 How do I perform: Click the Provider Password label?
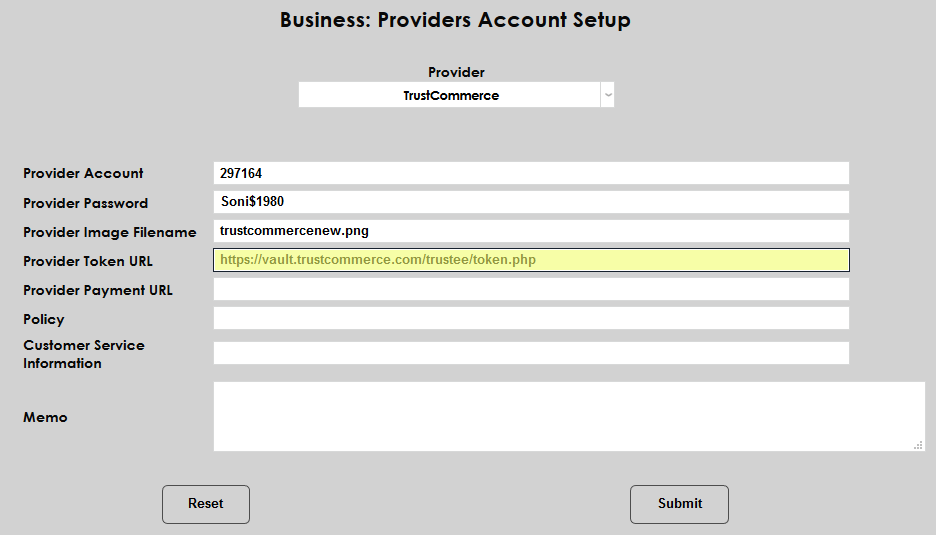click(85, 203)
